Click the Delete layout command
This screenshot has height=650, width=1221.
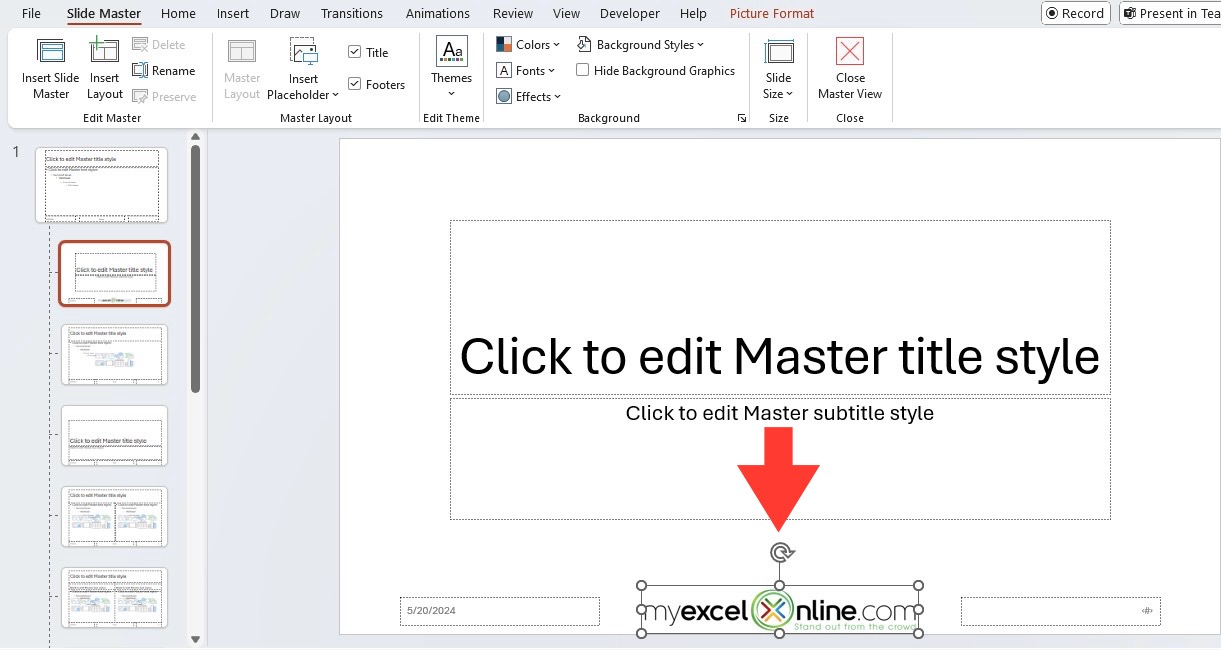(x=159, y=45)
